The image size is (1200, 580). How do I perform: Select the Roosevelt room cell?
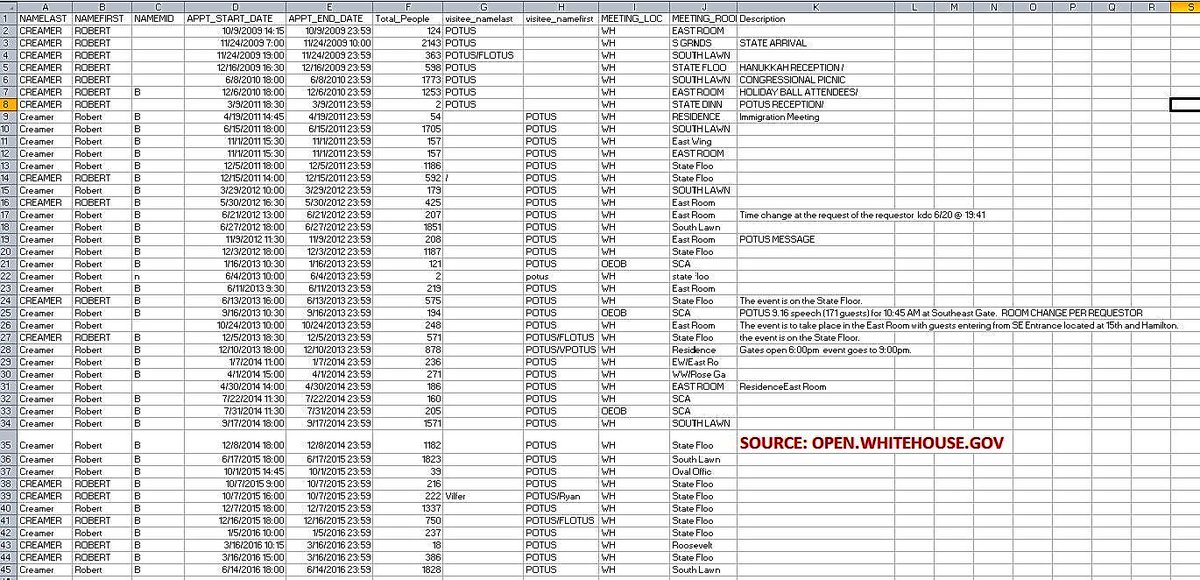click(703, 545)
